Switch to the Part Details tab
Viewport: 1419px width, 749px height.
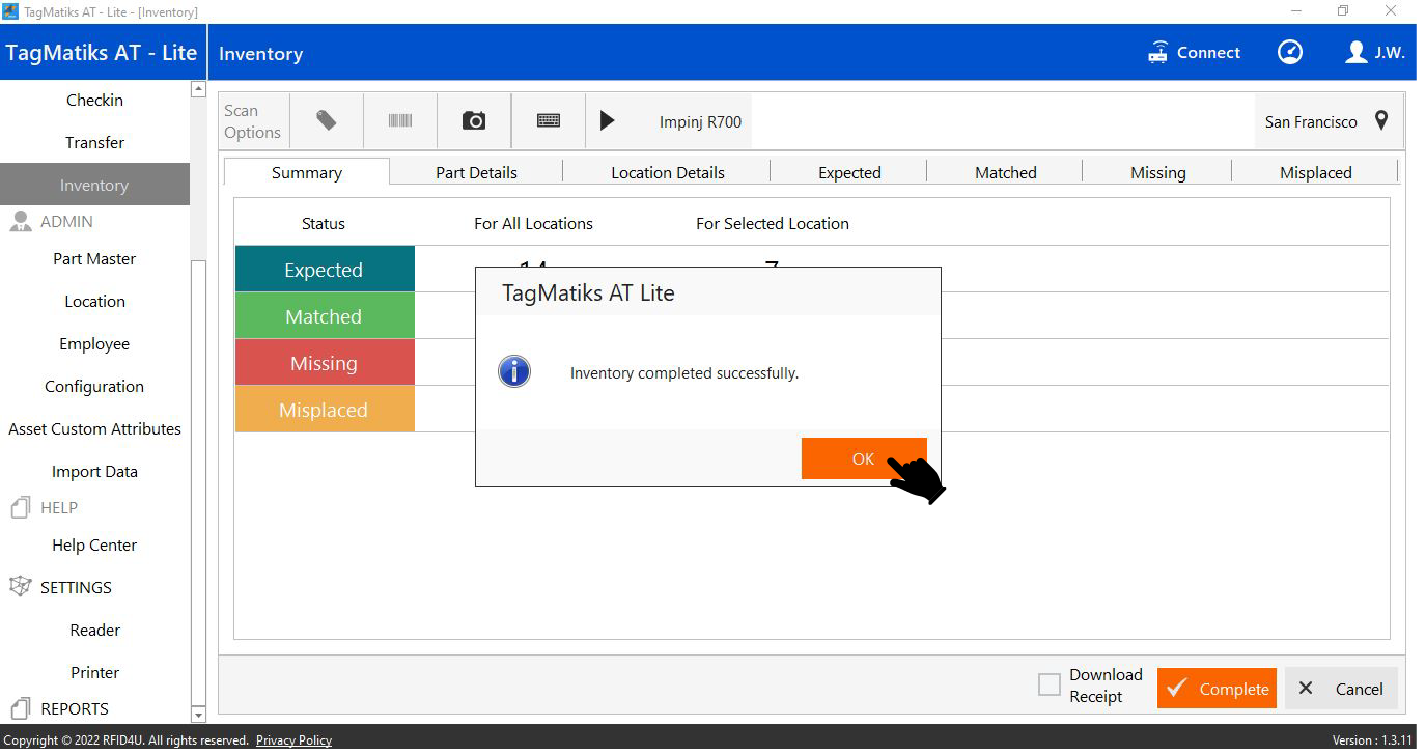click(476, 172)
